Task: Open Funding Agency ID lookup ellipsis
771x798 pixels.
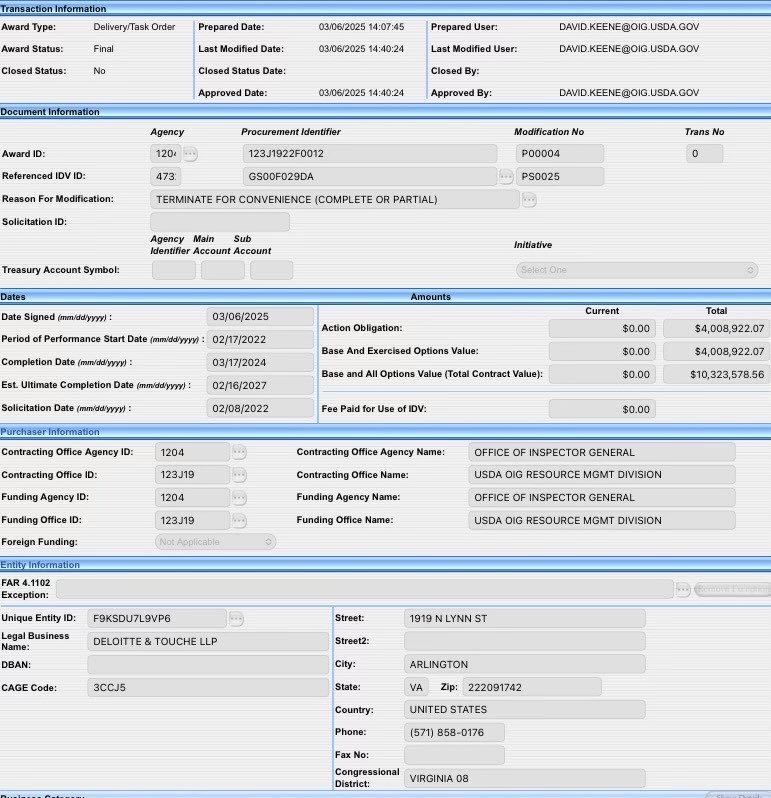Action: [239, 498]
